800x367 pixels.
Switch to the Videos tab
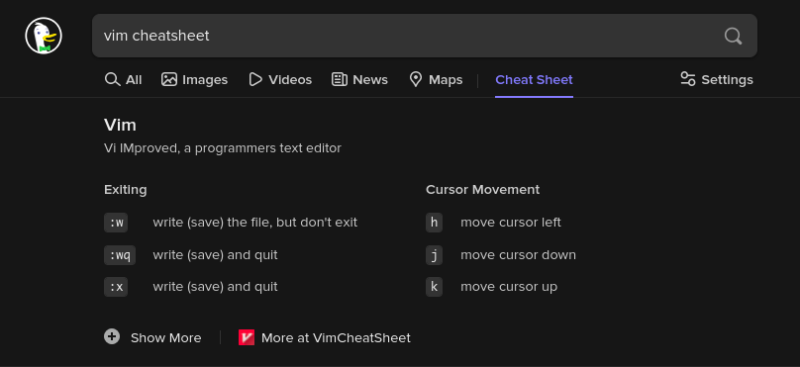[x=280, y=80]
